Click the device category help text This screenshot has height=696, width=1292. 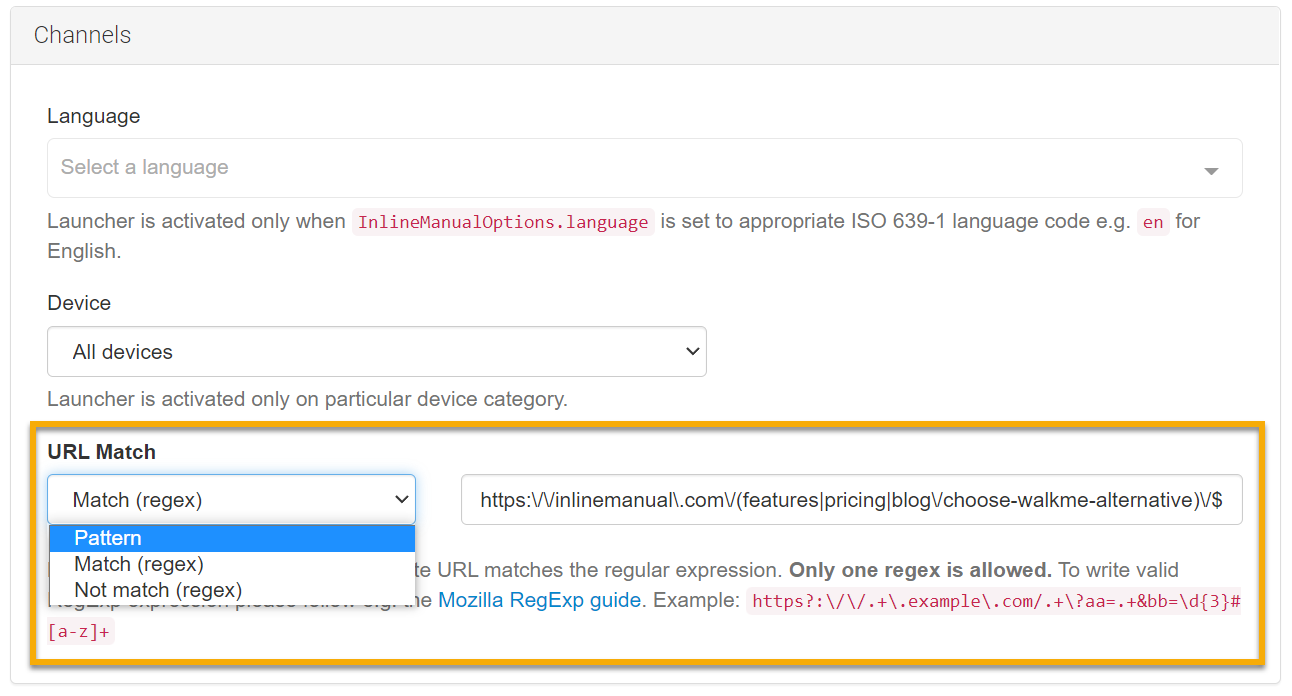coord(307,399)
